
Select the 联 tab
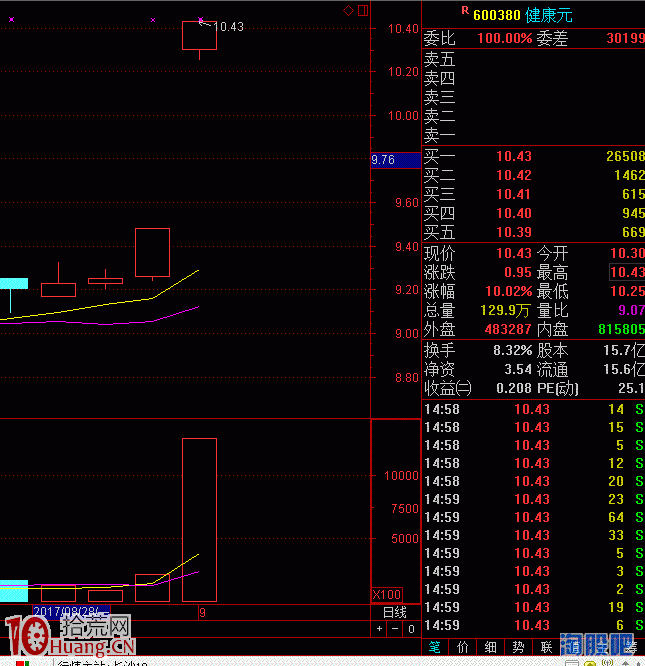(x=545, y=647)
